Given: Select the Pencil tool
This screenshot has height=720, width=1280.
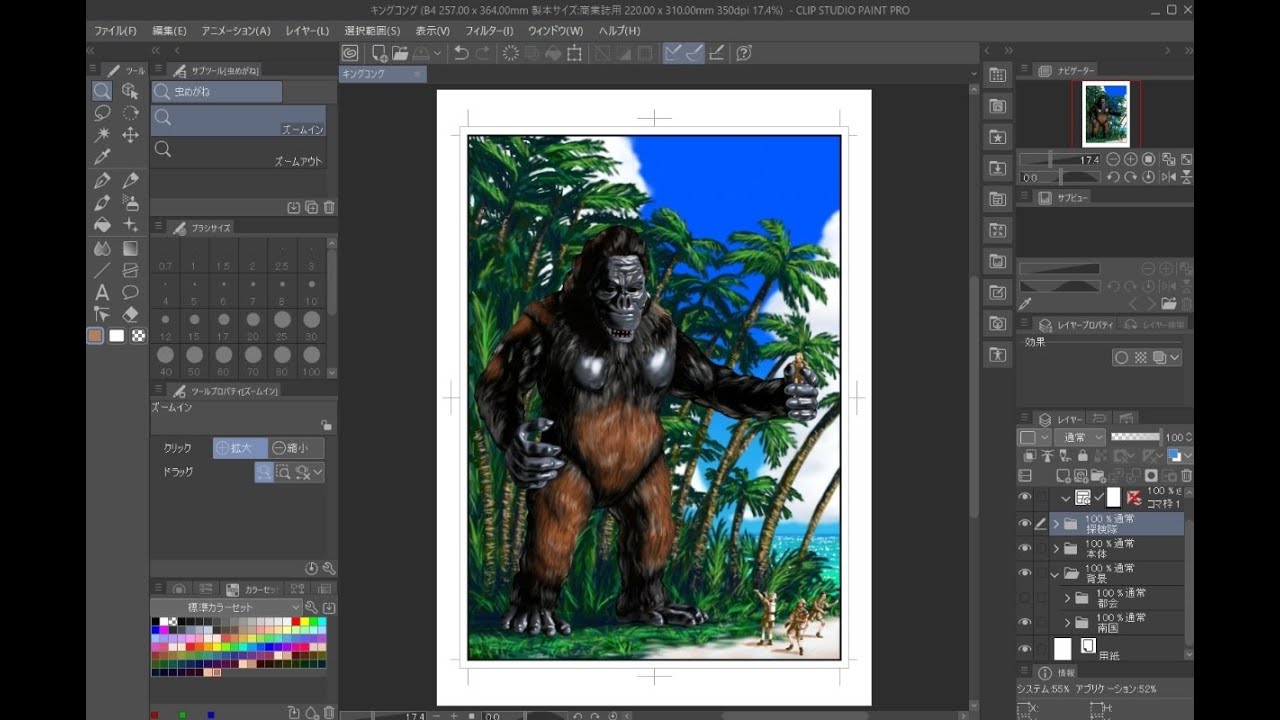Looking at the screenshot, I should tap(130, 181).
